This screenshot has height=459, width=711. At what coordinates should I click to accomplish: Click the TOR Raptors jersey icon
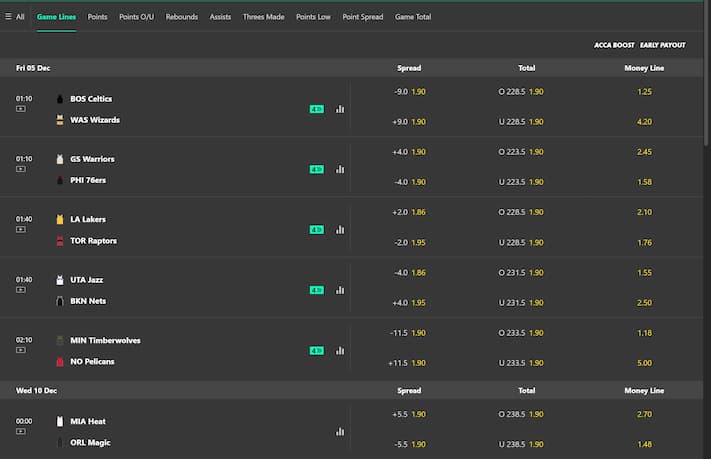coord(60,241)
